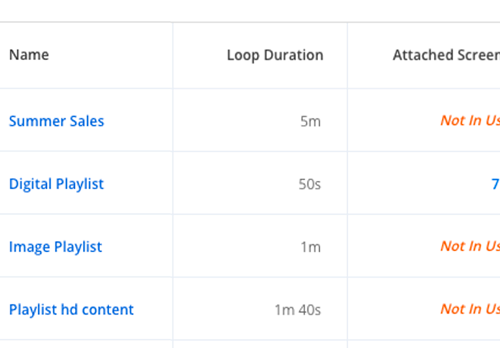Viewport: 500px width, 360px height.
Task: Click Not In Use status for Summer Sales
Action: click(x=470, y=120)
